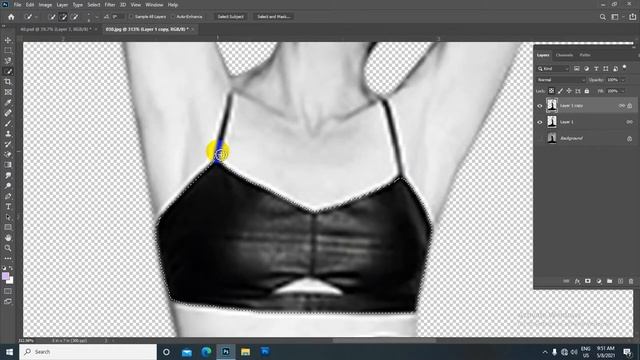Expand the Fill slider dropdown
The image size is (640, 360).
[x=623, y=91]
